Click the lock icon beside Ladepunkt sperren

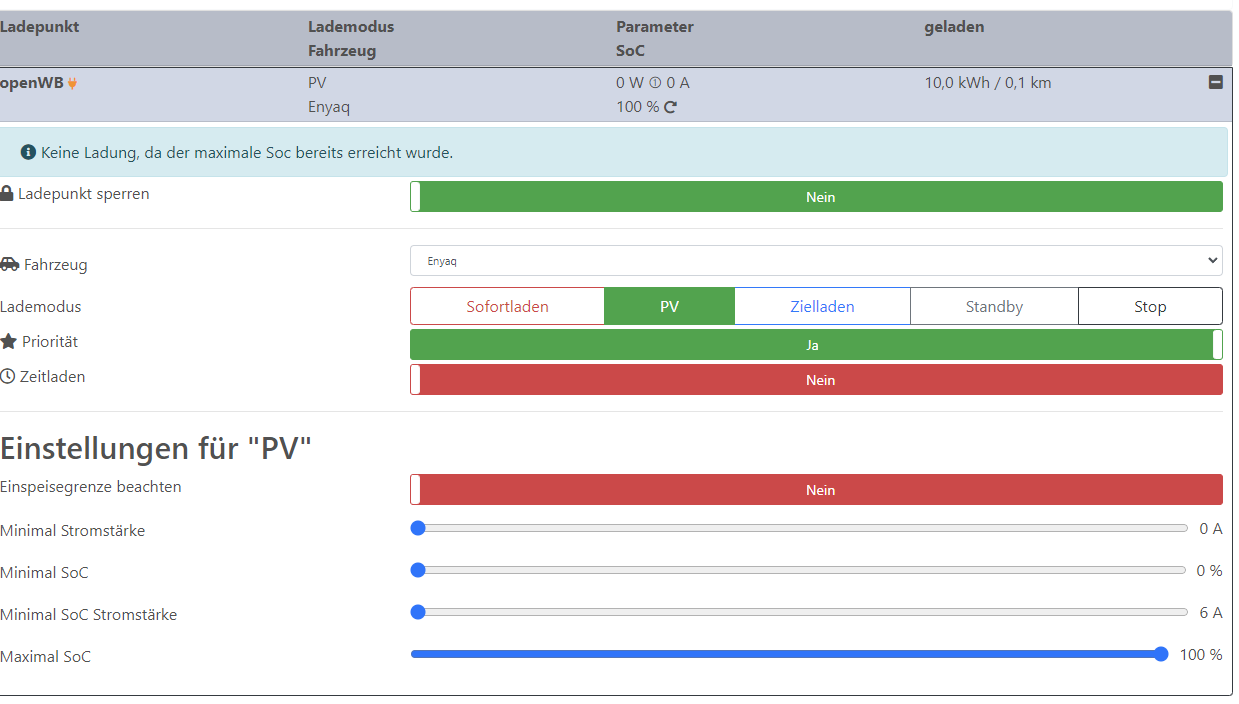[x=8, y=194]
